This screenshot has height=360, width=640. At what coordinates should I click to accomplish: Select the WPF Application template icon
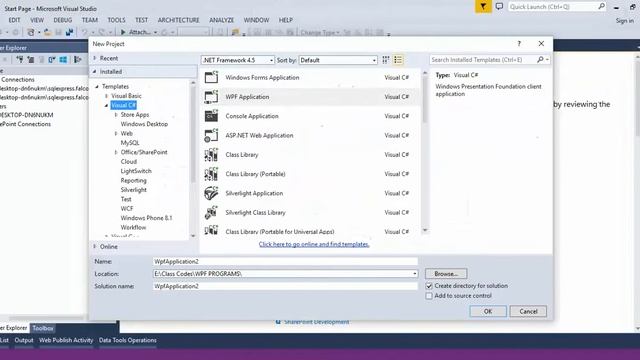pos(211,97)
